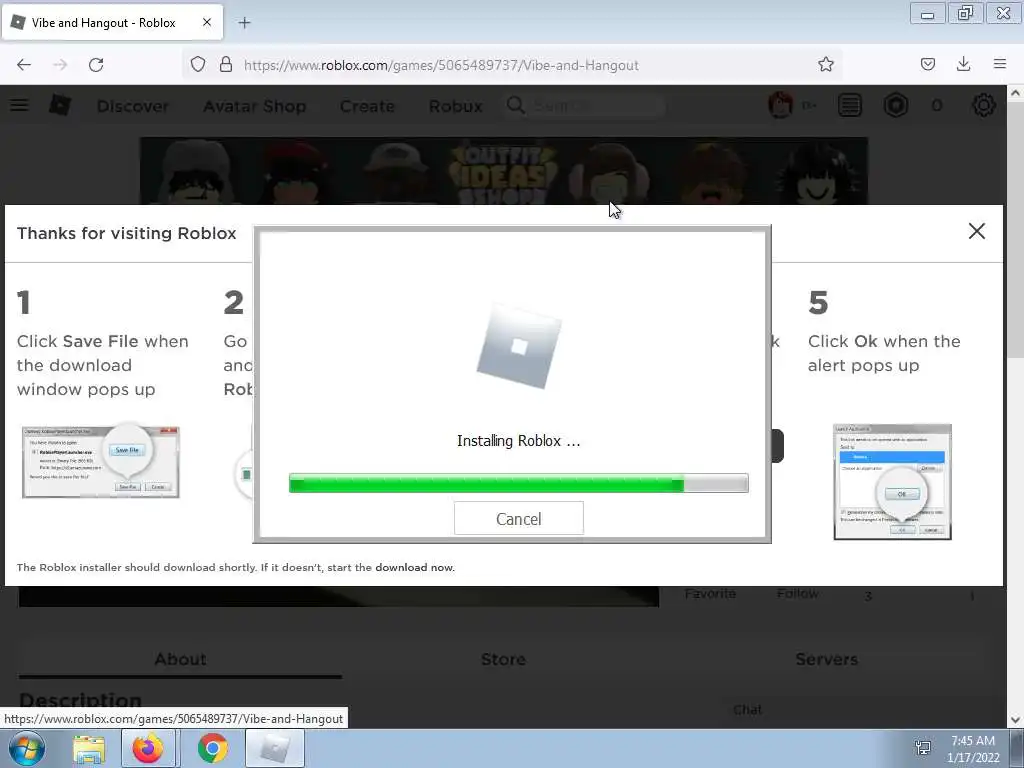Click Firefox taskbar icon
This screenshot has height=768, width=1024.
coord(148,748)
